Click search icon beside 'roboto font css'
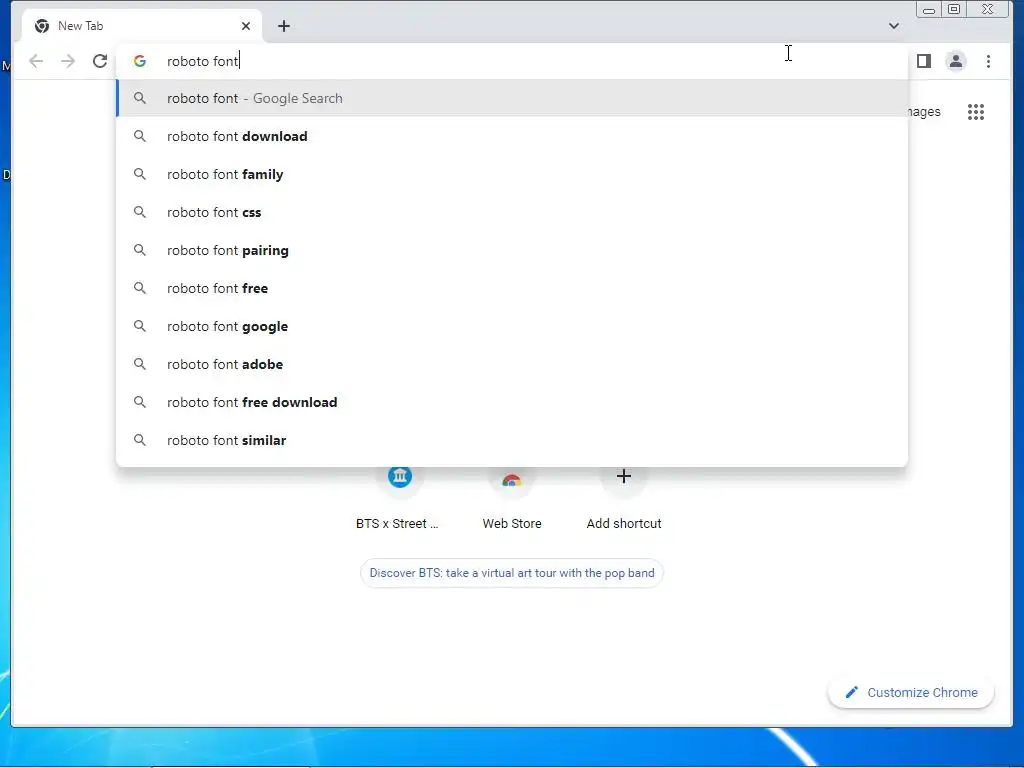 [x=140, y=212]
